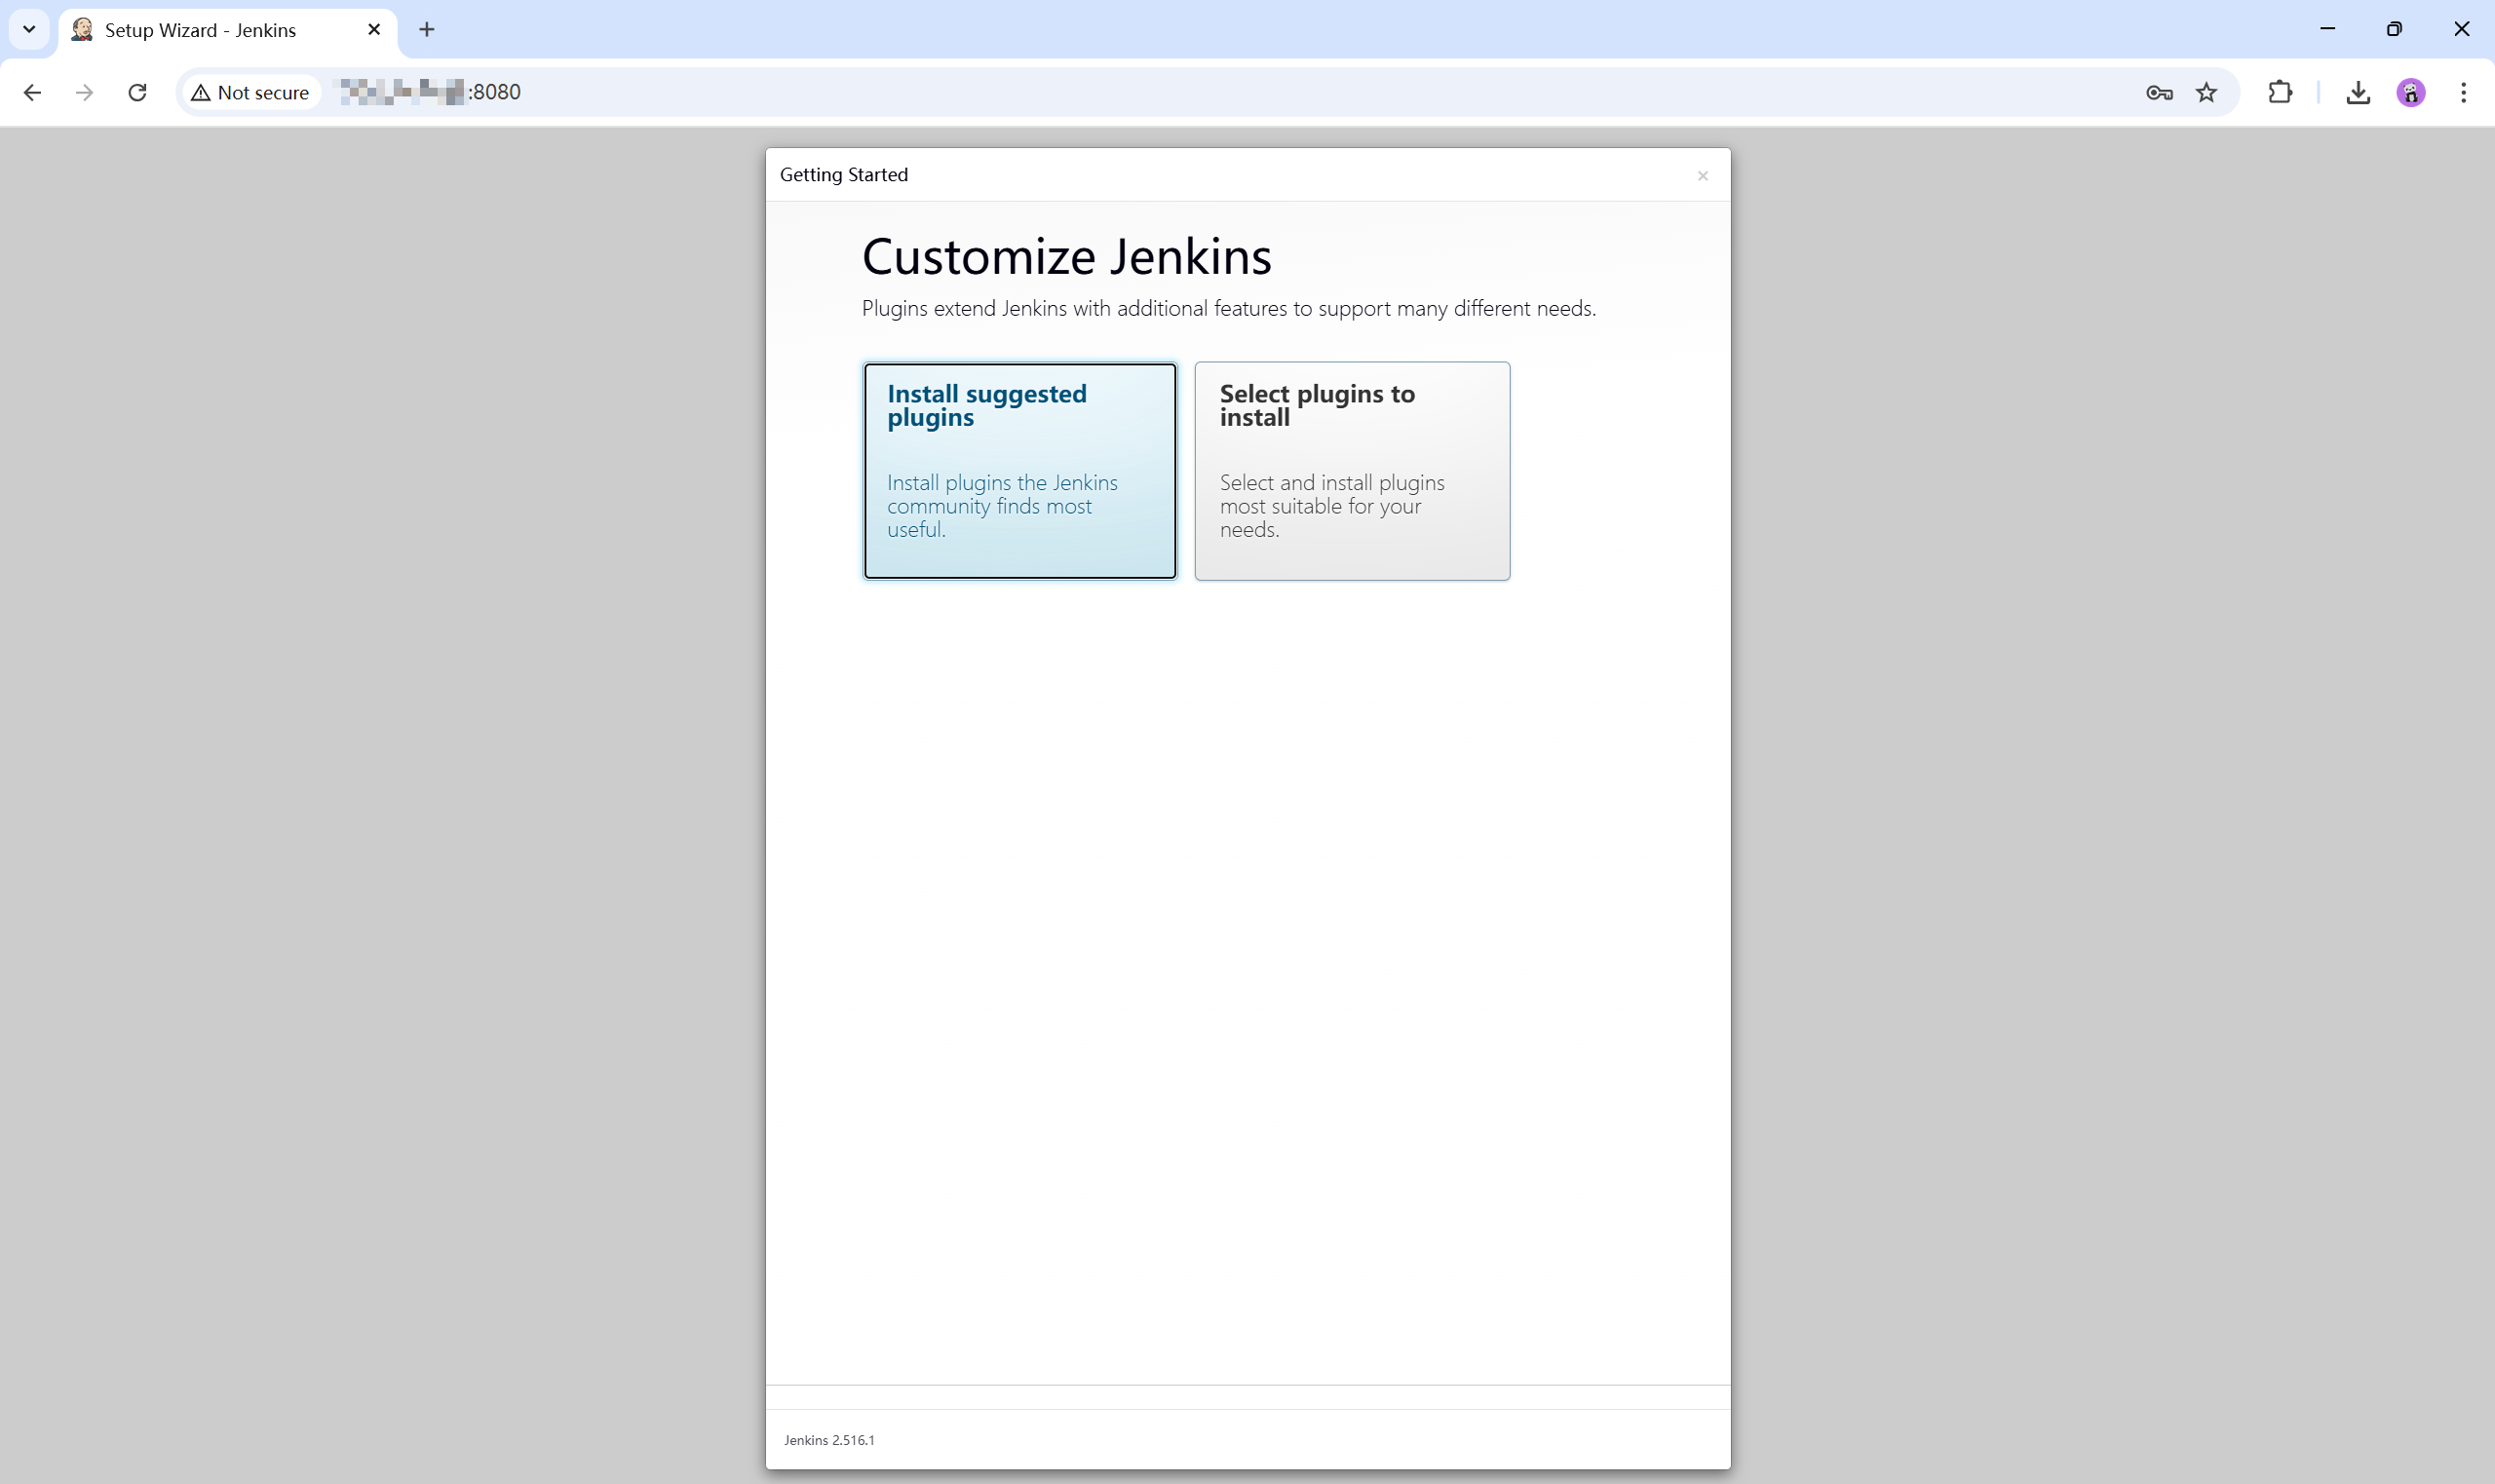
Task: Click the Jenkins 2.516.1 version text
Action: pos(829,1439)
